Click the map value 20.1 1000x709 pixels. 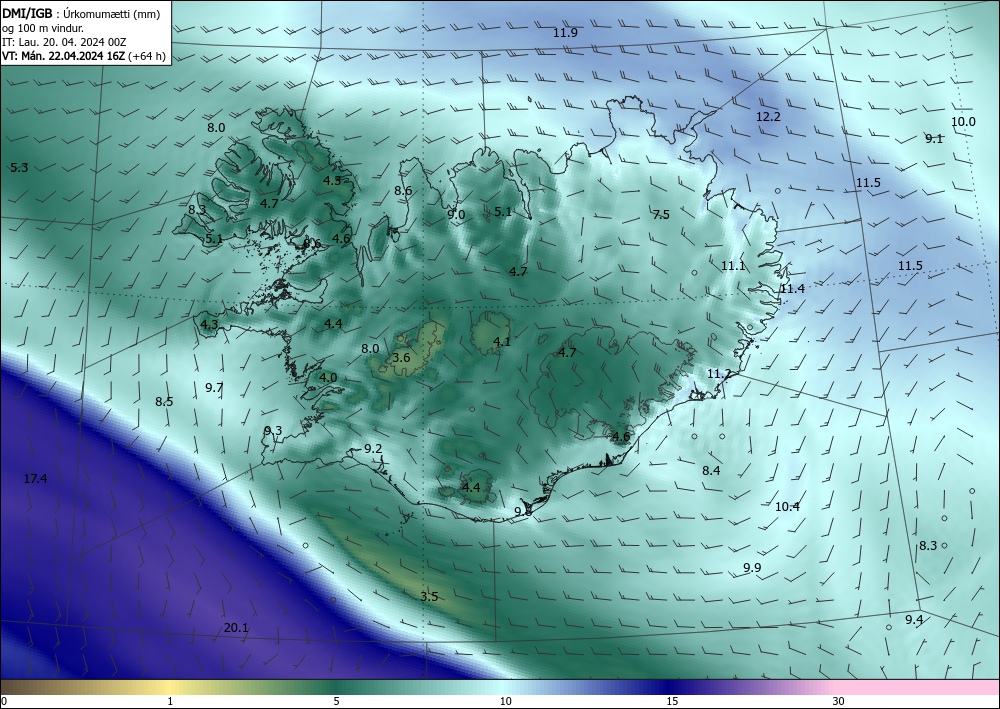point(236,628)
